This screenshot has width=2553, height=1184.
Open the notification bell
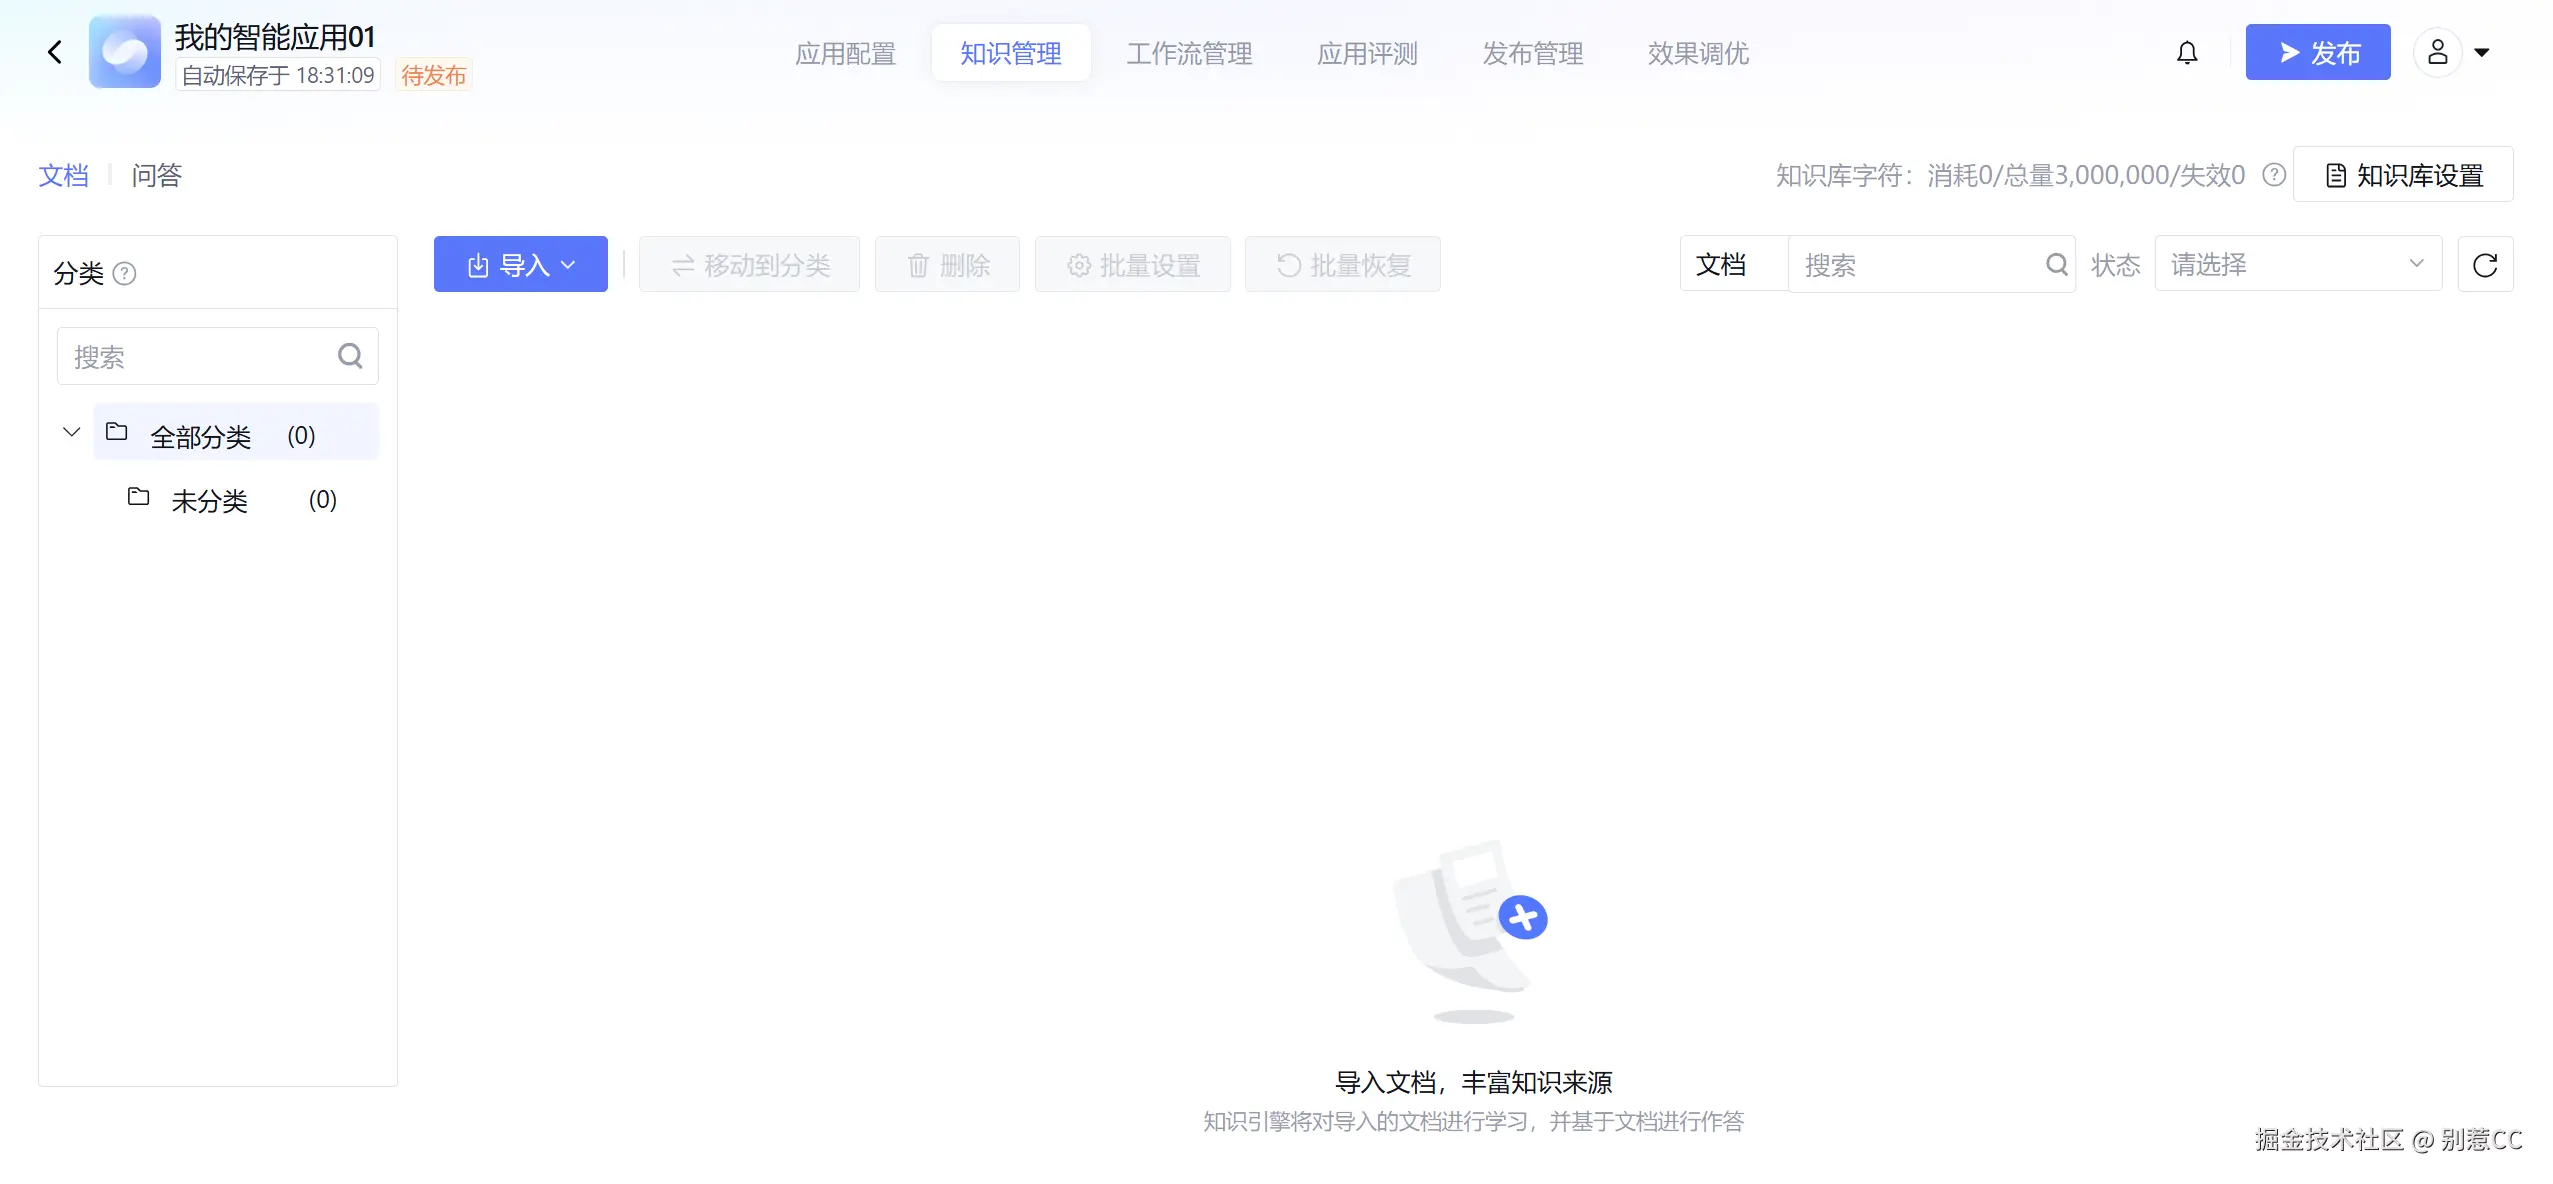pyautogui.click(x=2187, y=52)
